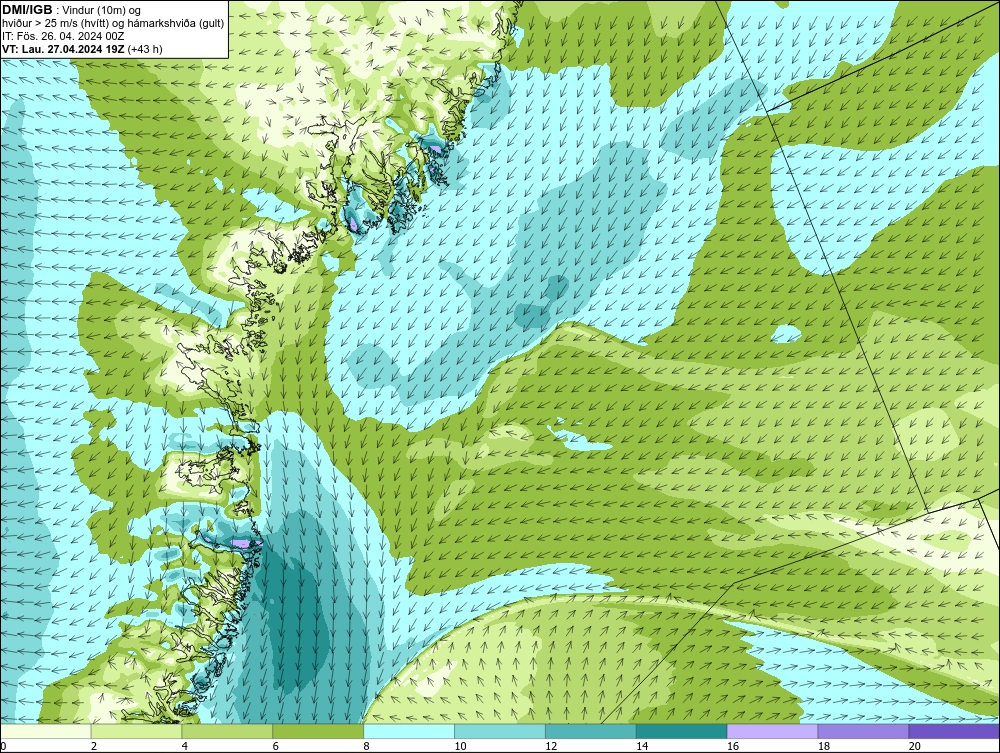
Task: Select the 18–20 m/s purple legend swatch
Action: (863, 731)
